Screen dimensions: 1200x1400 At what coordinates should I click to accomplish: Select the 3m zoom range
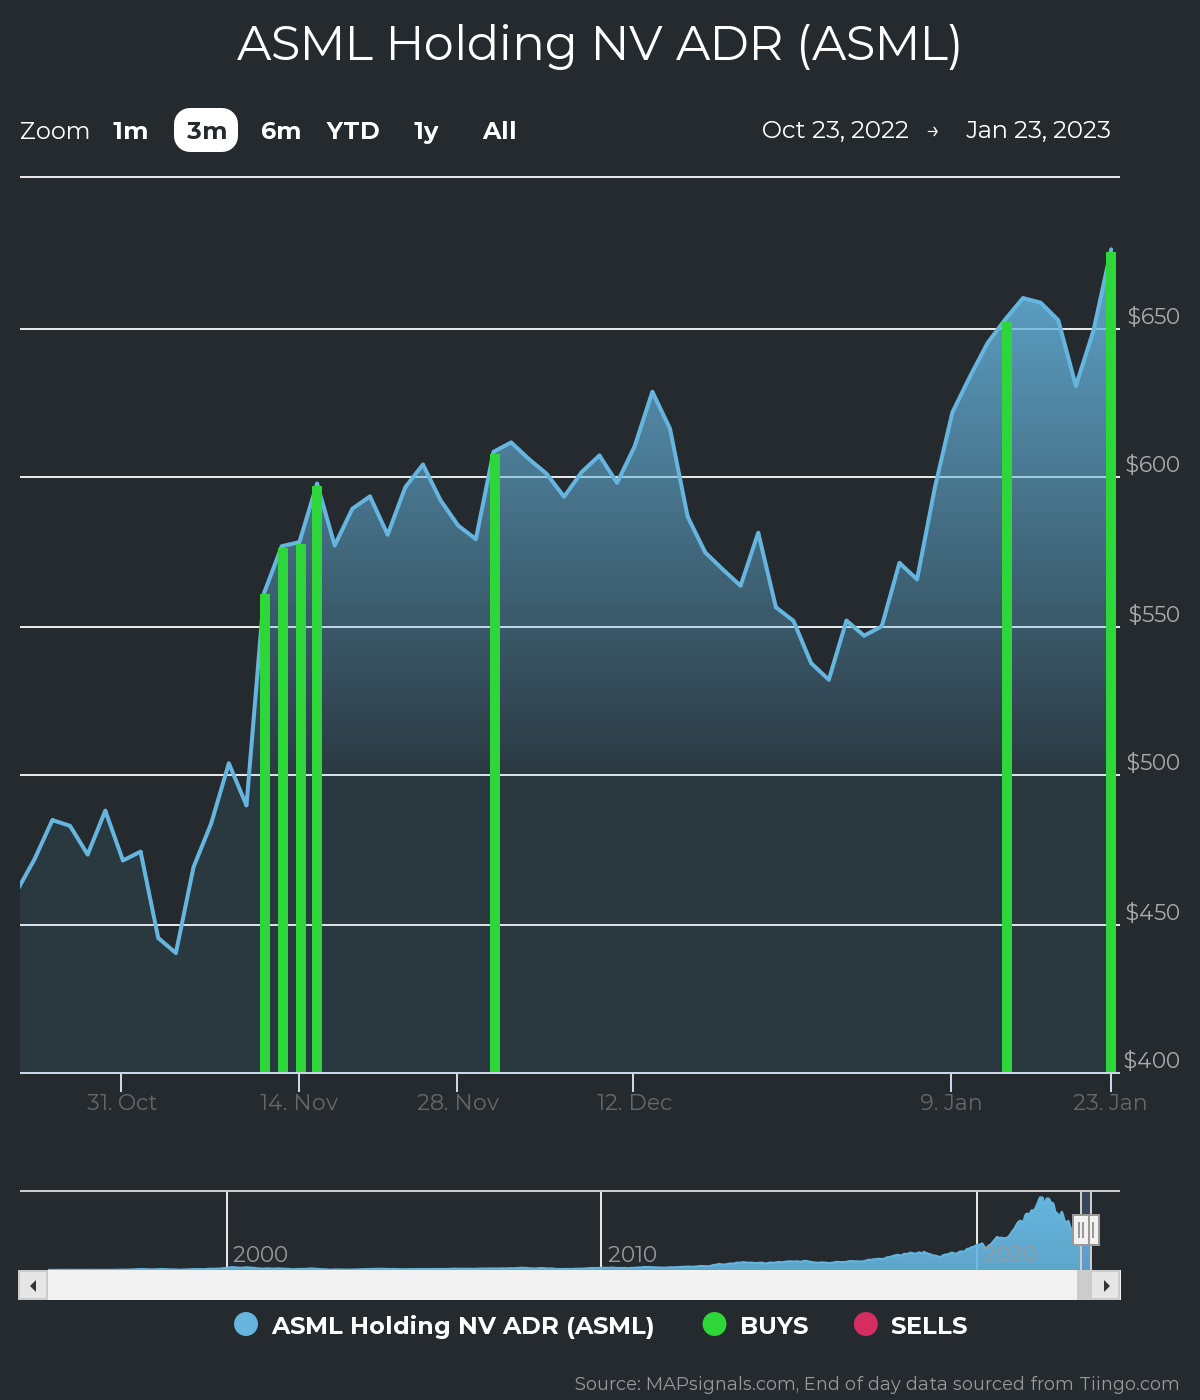coord(206,131)
